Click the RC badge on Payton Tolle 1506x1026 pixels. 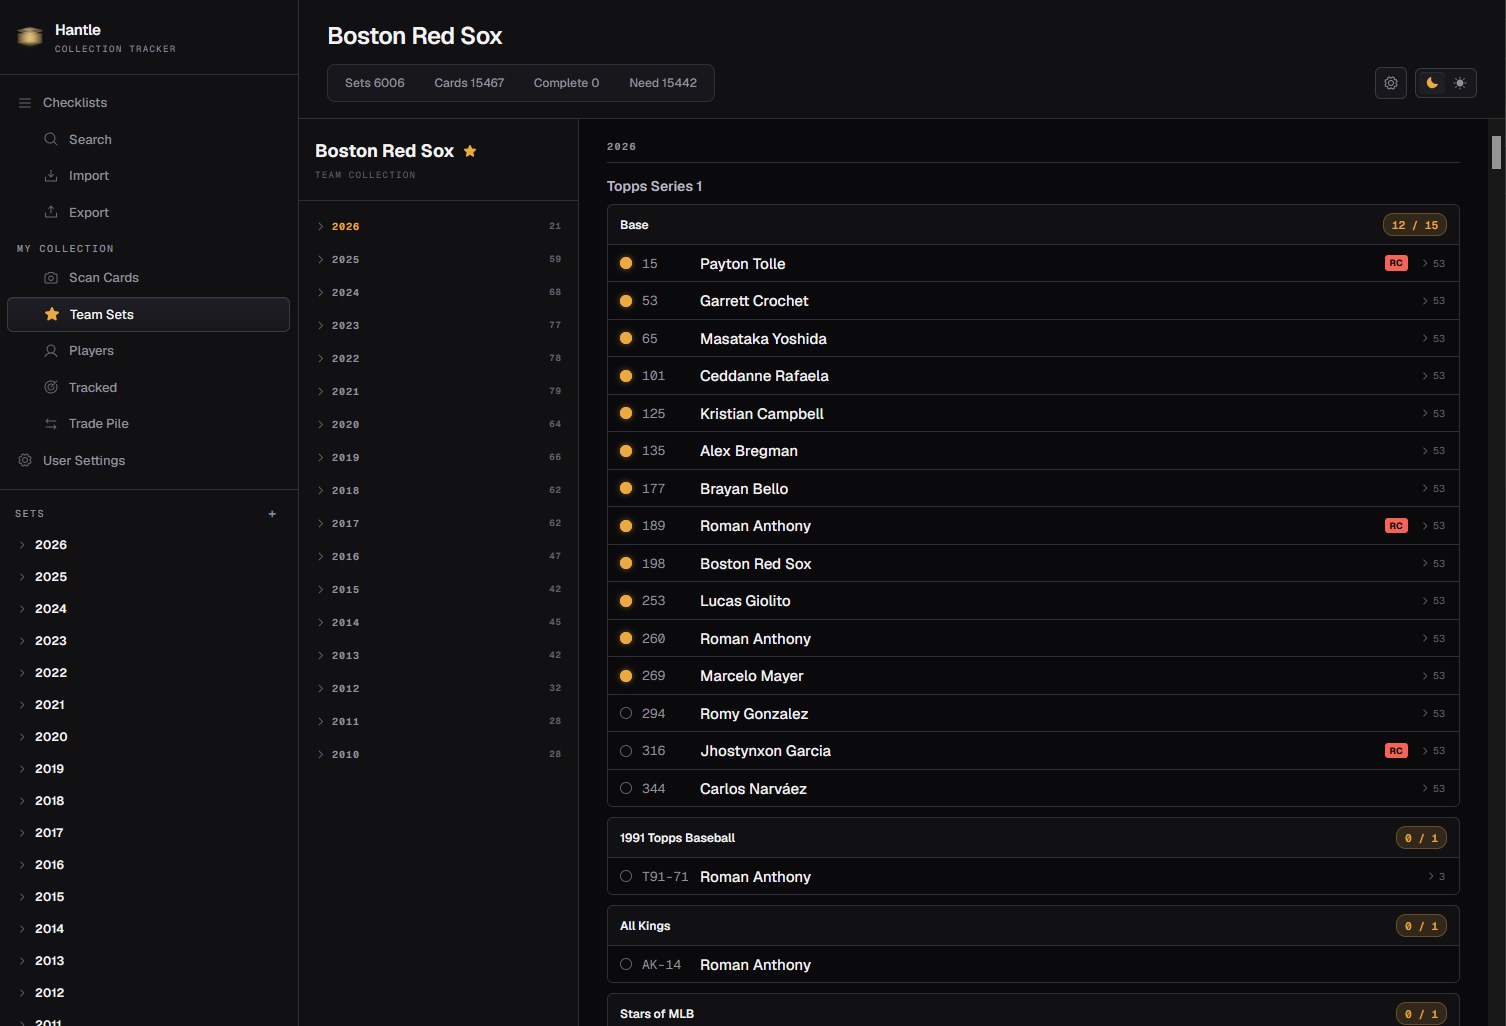1396,263
